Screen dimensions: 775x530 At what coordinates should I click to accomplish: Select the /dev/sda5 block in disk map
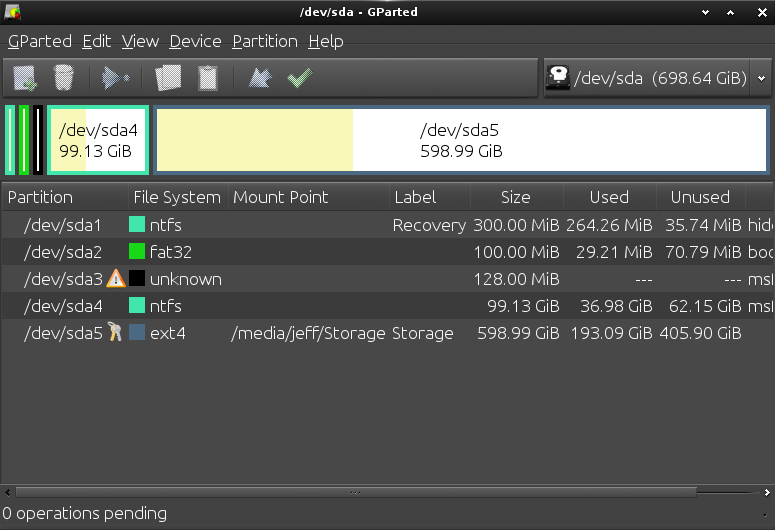pyautogui.click(x=461, y=140)
